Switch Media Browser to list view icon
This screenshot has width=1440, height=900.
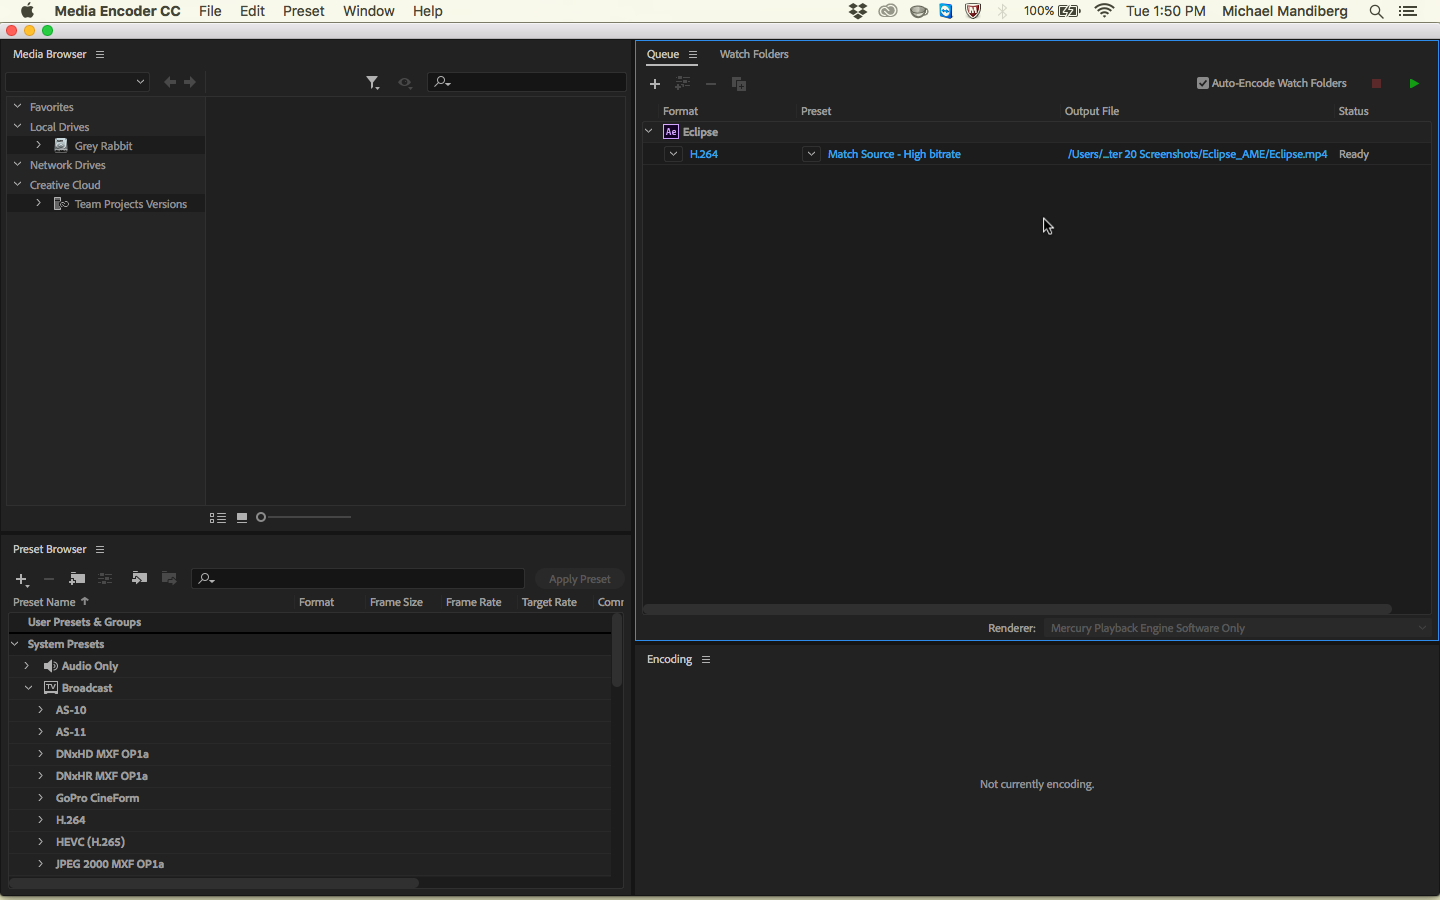(217, 518)
